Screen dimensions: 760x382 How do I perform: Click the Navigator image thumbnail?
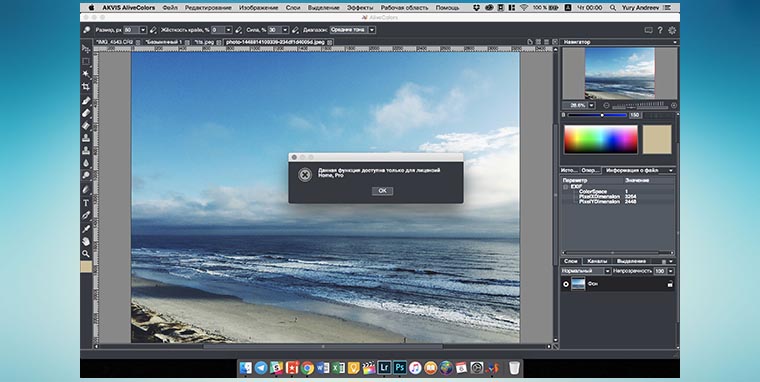[620, 73]
